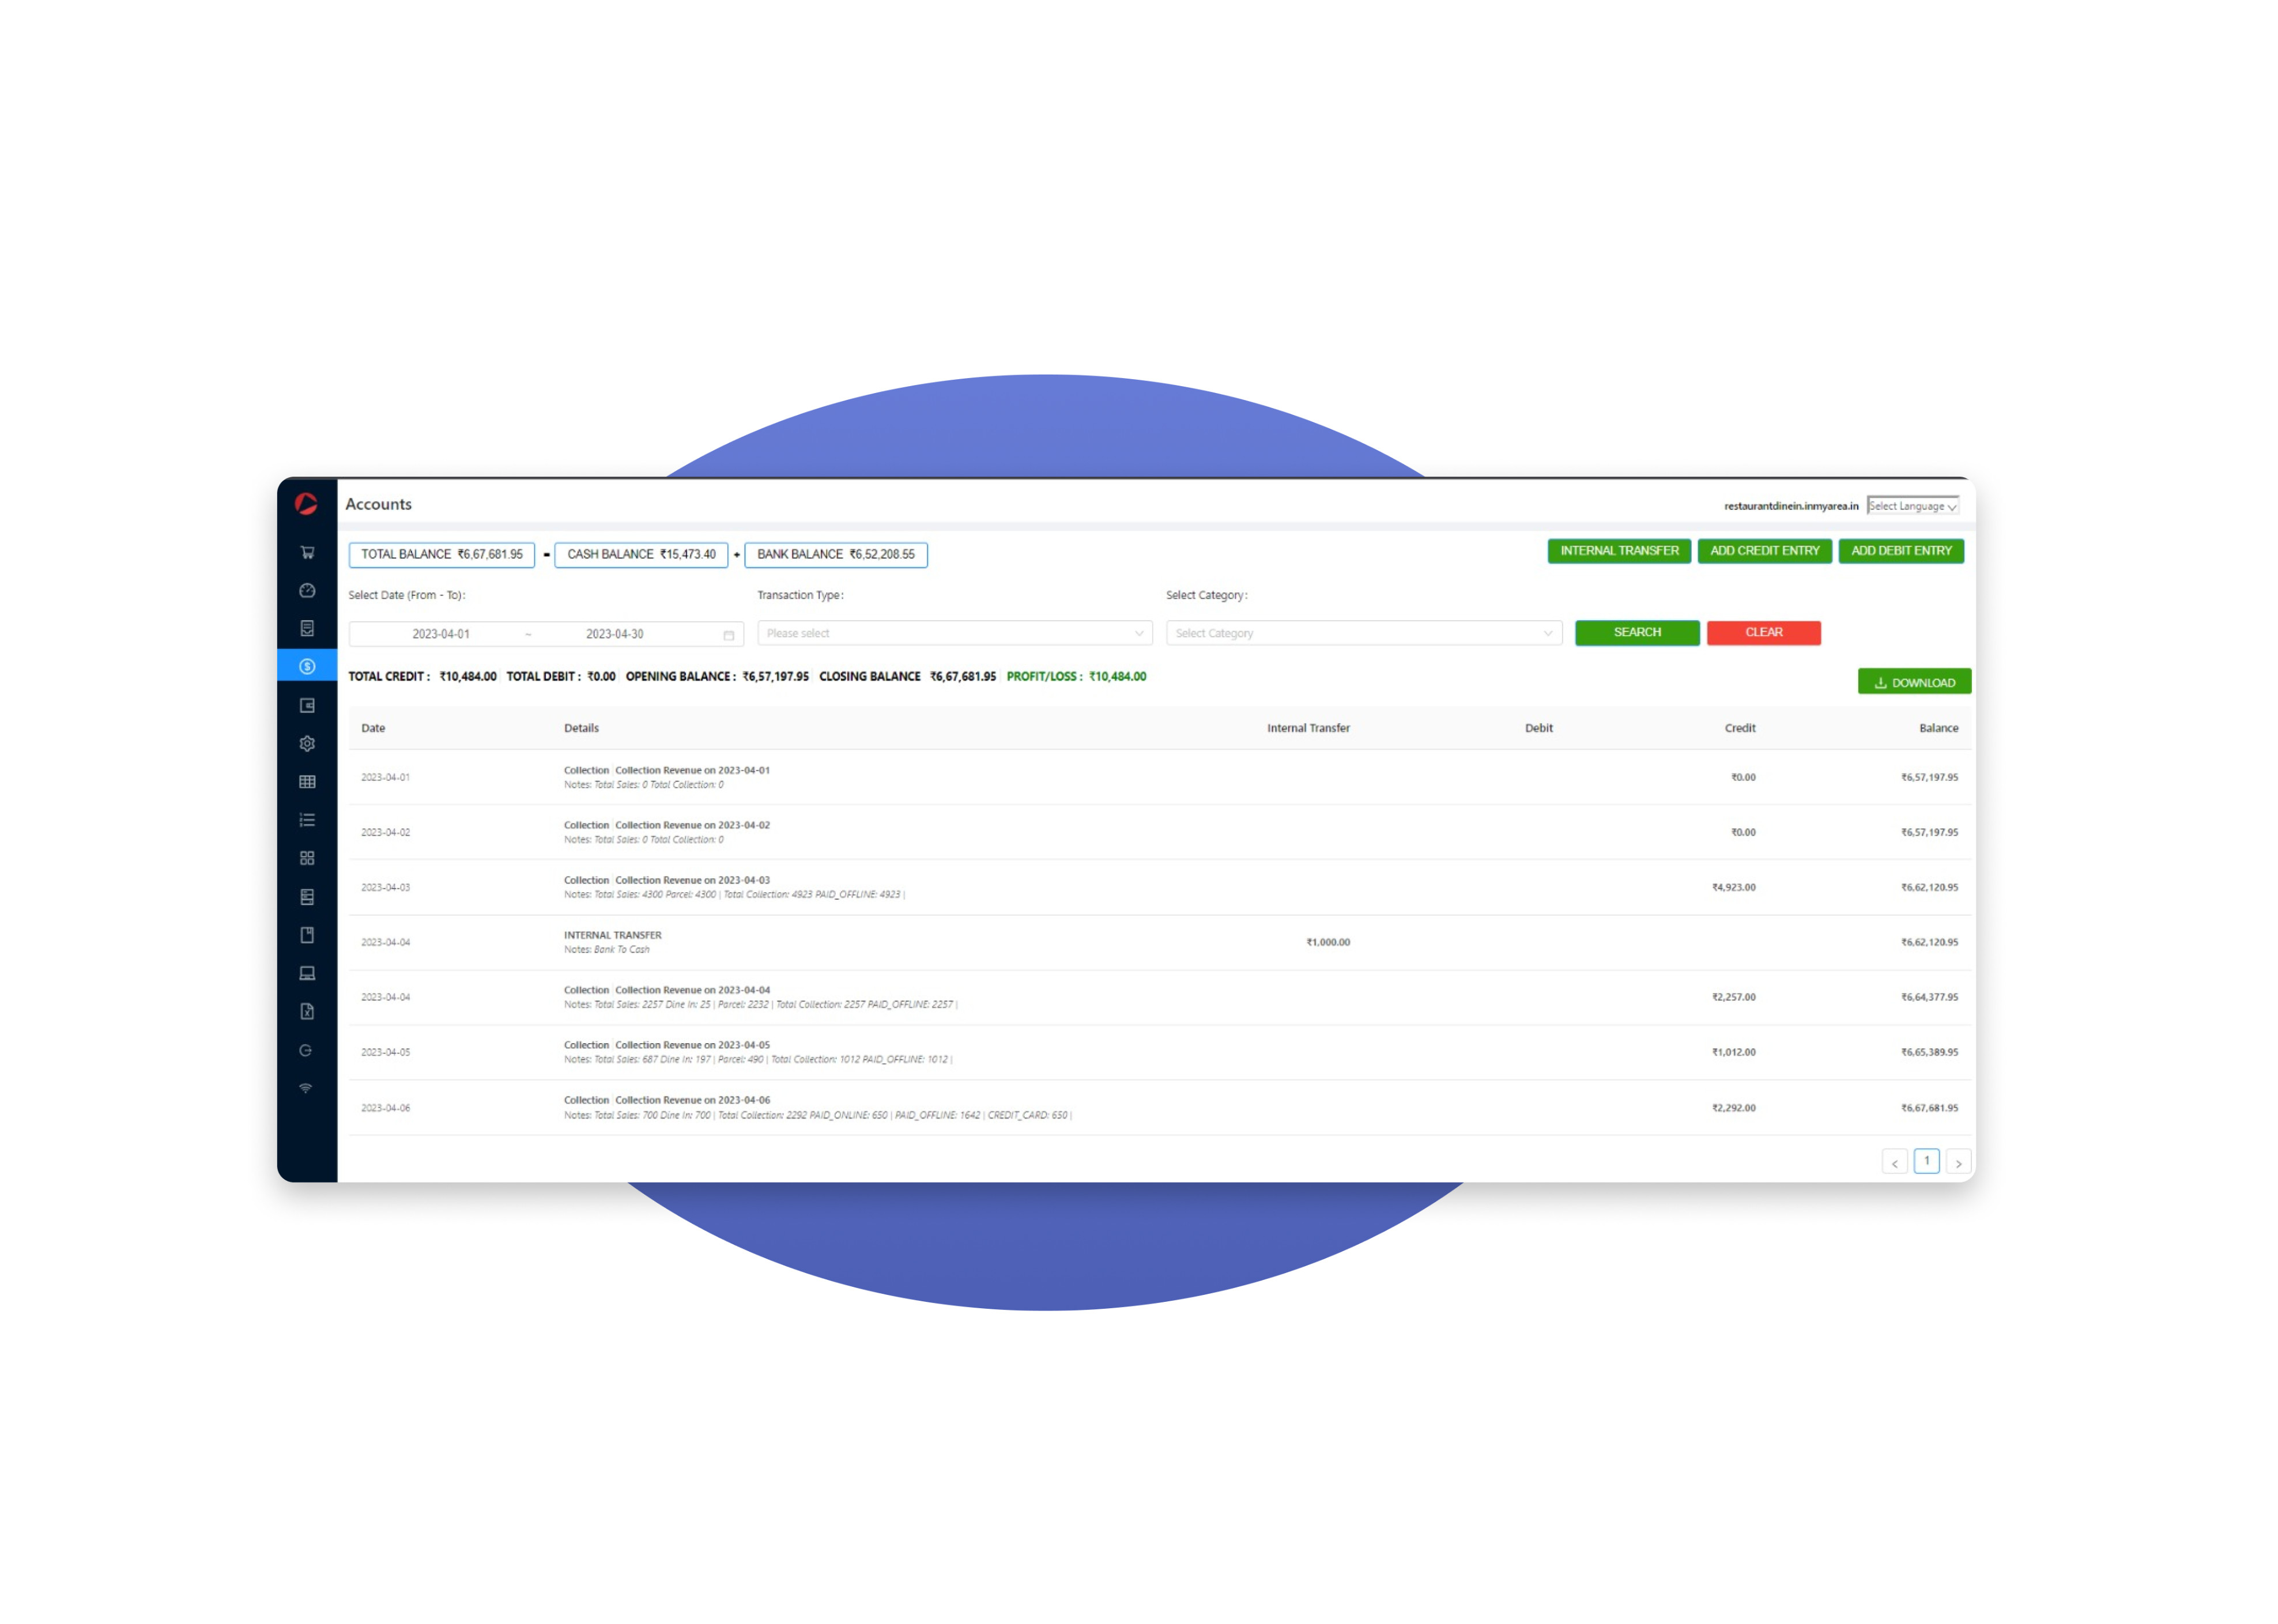Open the dashboard gauge sidebar icon
Viewport: 2278px width, 1624px height.
307,590
